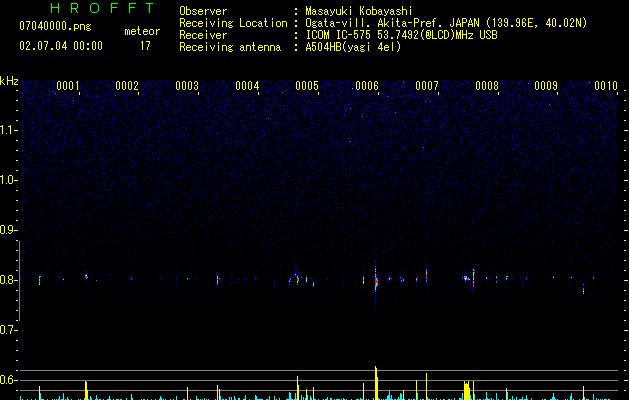The height and width of the screenshot is (400, 629).
Task: Click time marker 0001
Action: click(x=67, y=86)
